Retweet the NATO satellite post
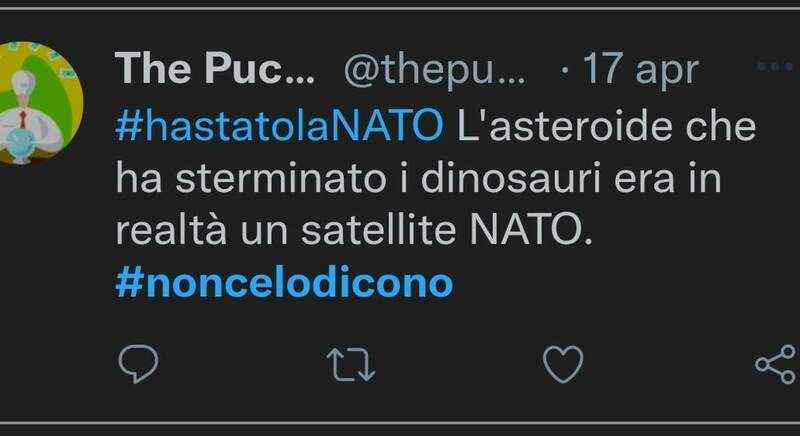 click(352, 365)
